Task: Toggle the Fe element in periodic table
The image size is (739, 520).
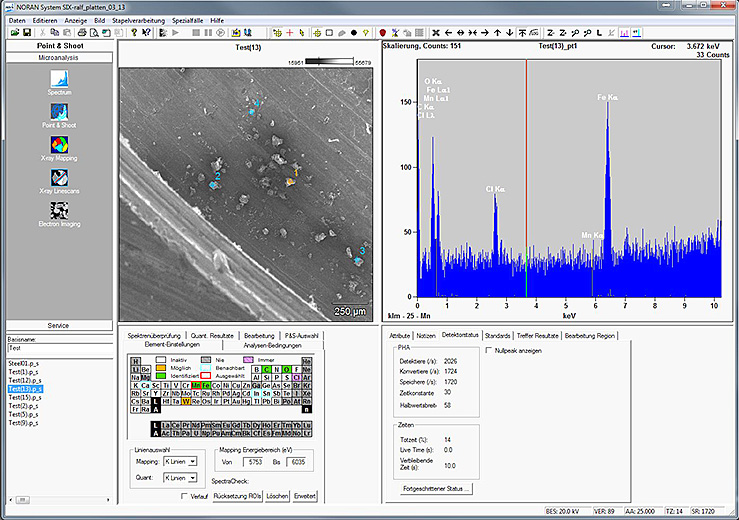Action: tap(205, 385)
